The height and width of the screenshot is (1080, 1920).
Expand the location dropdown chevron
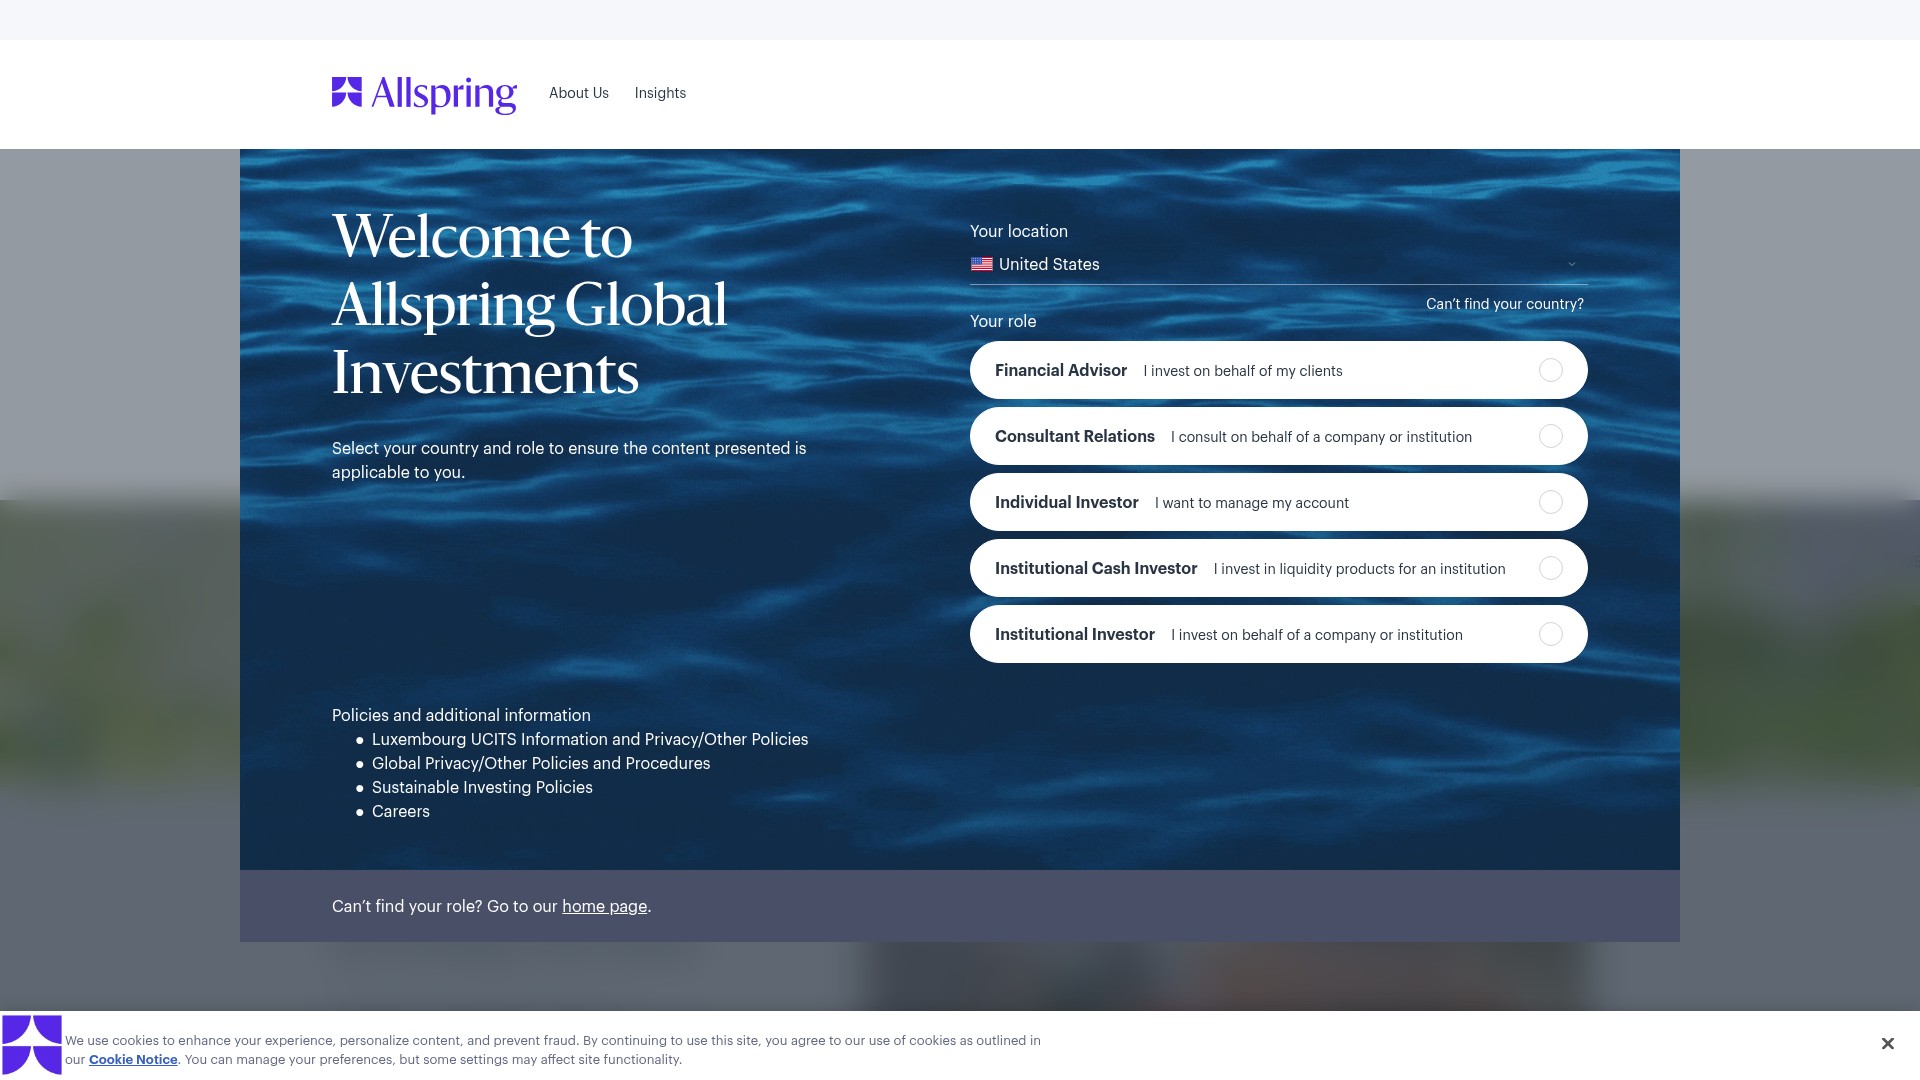(x=1571, y=264)
